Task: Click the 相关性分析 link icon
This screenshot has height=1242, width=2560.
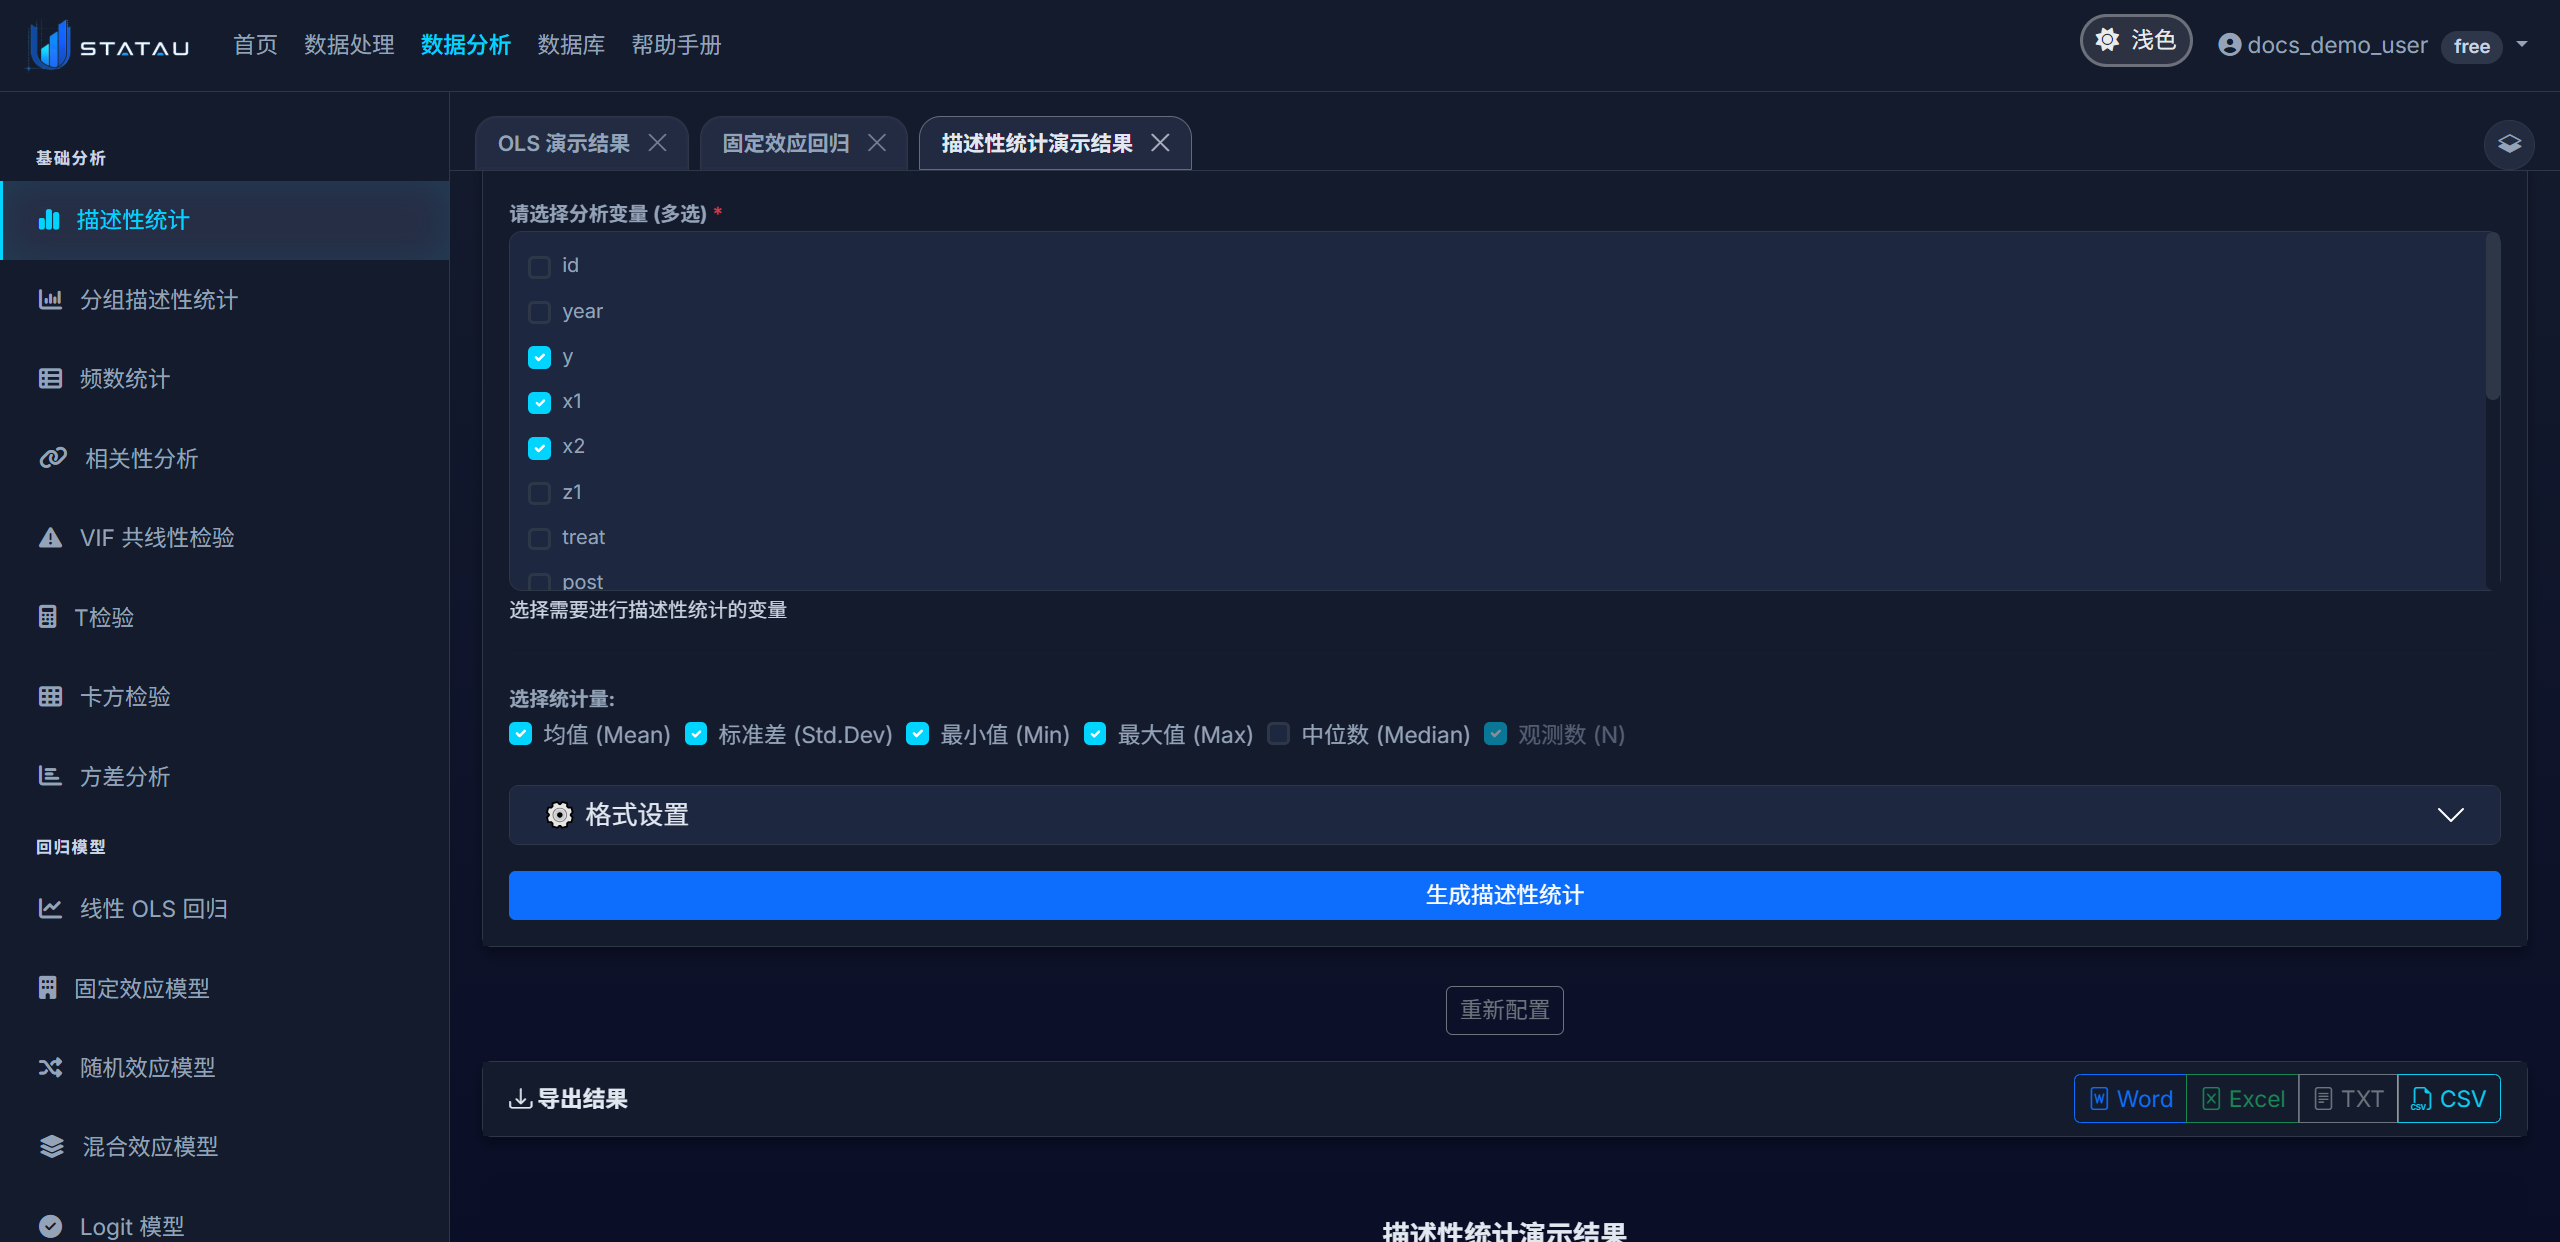Action: tap(53, 458)
